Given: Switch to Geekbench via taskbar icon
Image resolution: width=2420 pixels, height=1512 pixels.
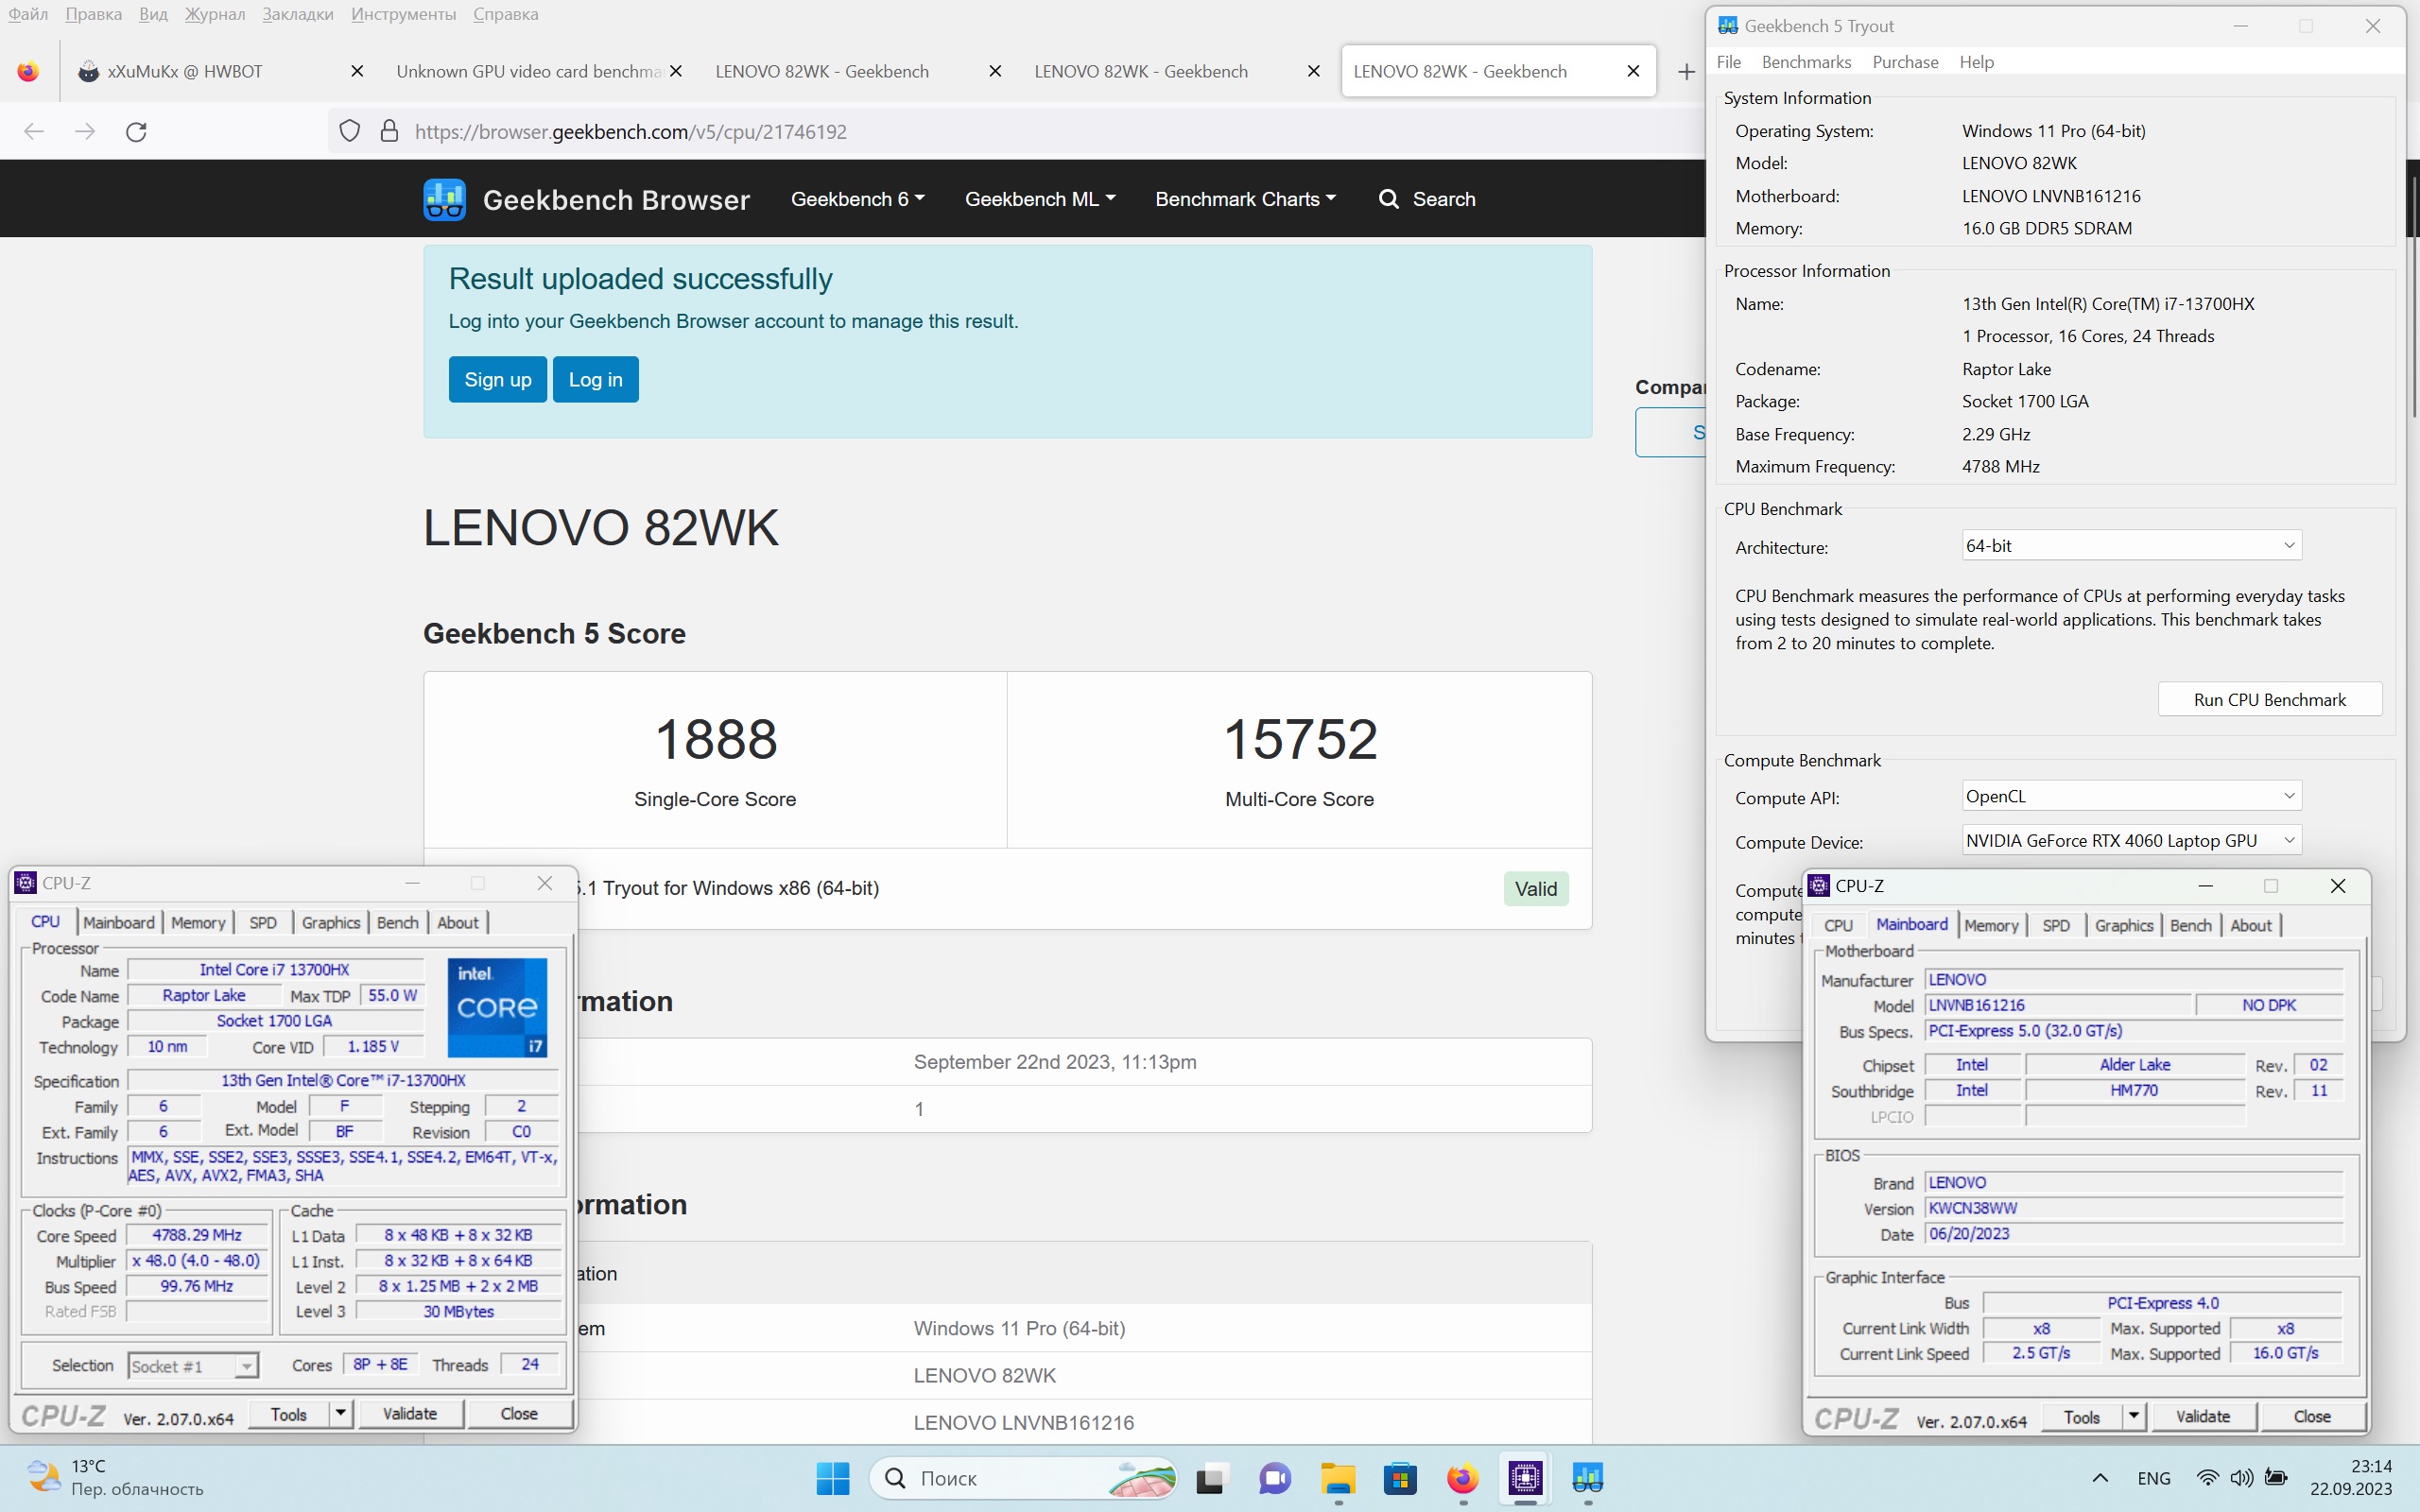Looking at the screenshot, I should point(1588,1478).
